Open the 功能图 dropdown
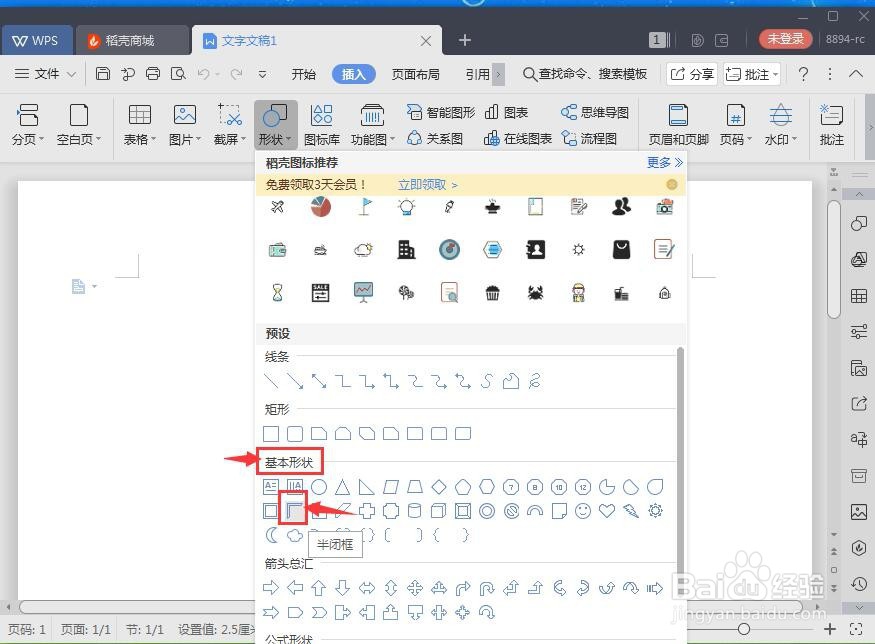Viewport: 875px width, 644px height. click(373, 125)
